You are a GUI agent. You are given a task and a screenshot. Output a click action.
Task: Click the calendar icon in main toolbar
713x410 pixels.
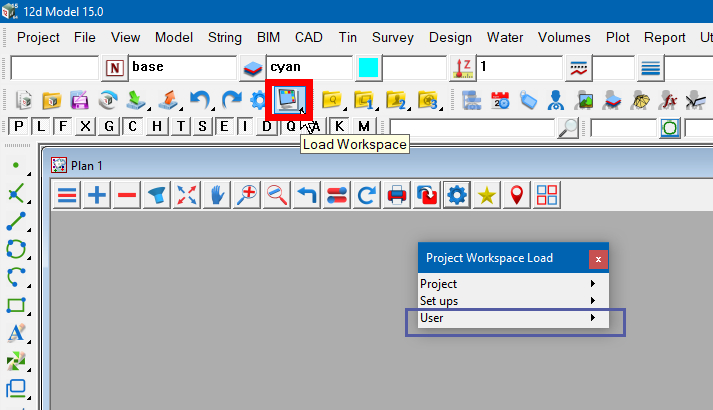click(x=500, y=100)
